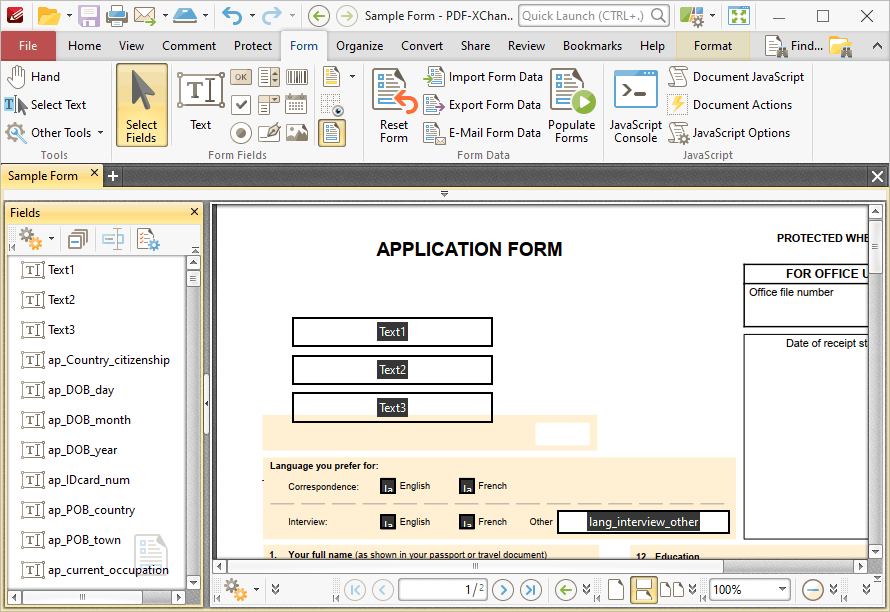Add a date field with calendar icon
Image resolution: width=890 pixels, height=612 pixels.
tap(296, 104)
